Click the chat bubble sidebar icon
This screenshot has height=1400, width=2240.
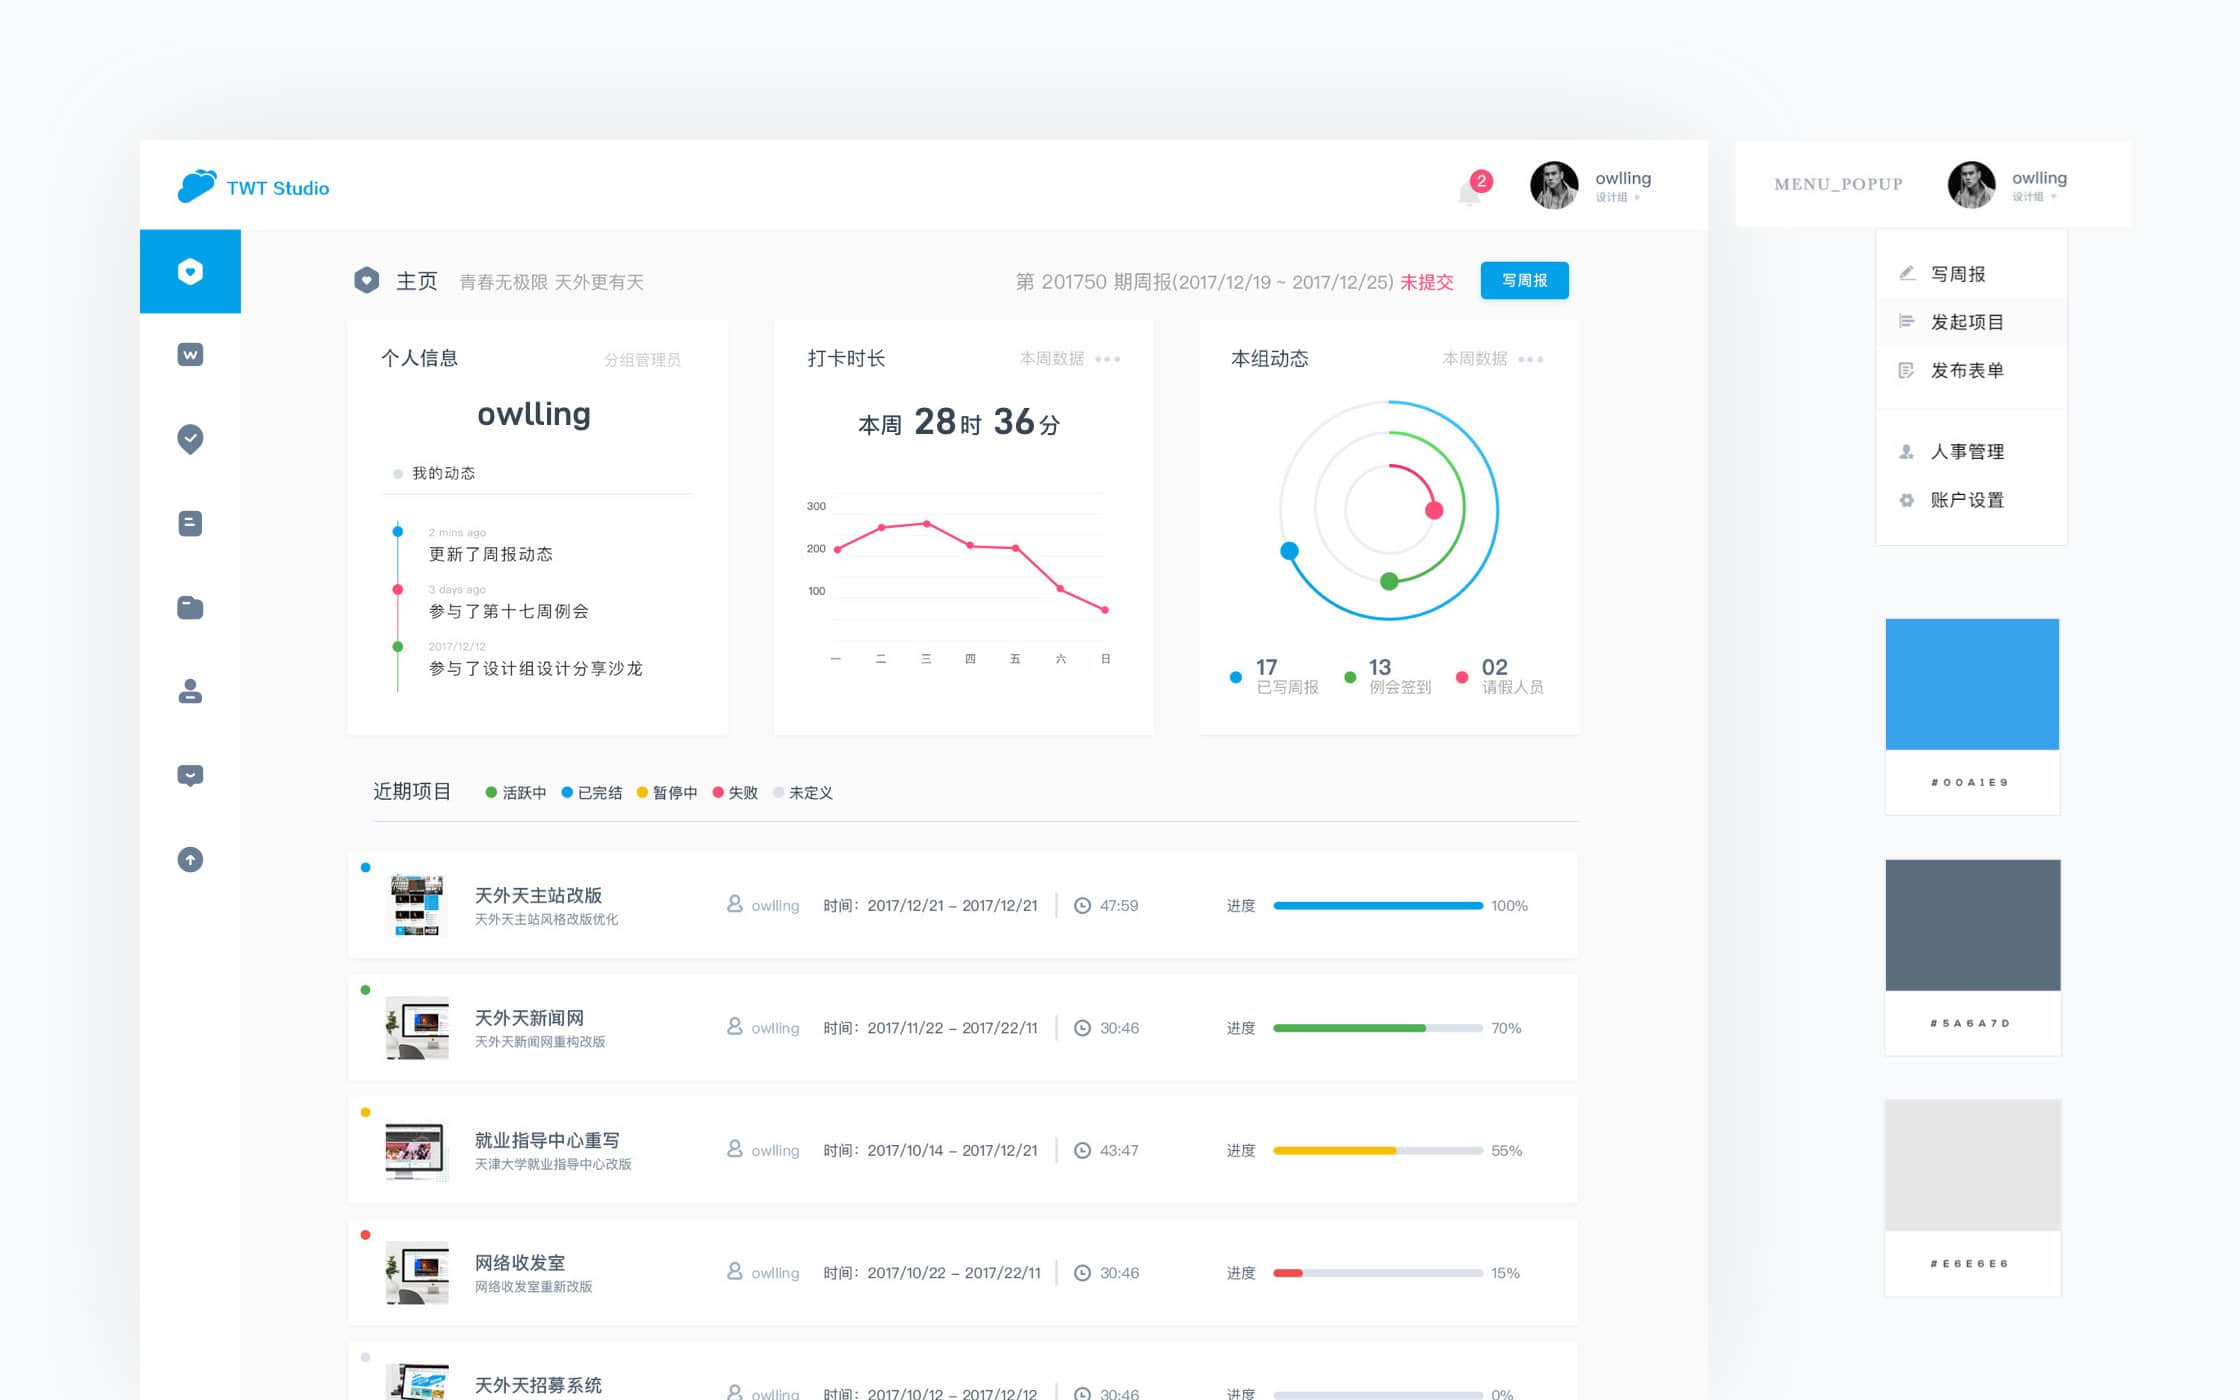click(x=190, y=775)
